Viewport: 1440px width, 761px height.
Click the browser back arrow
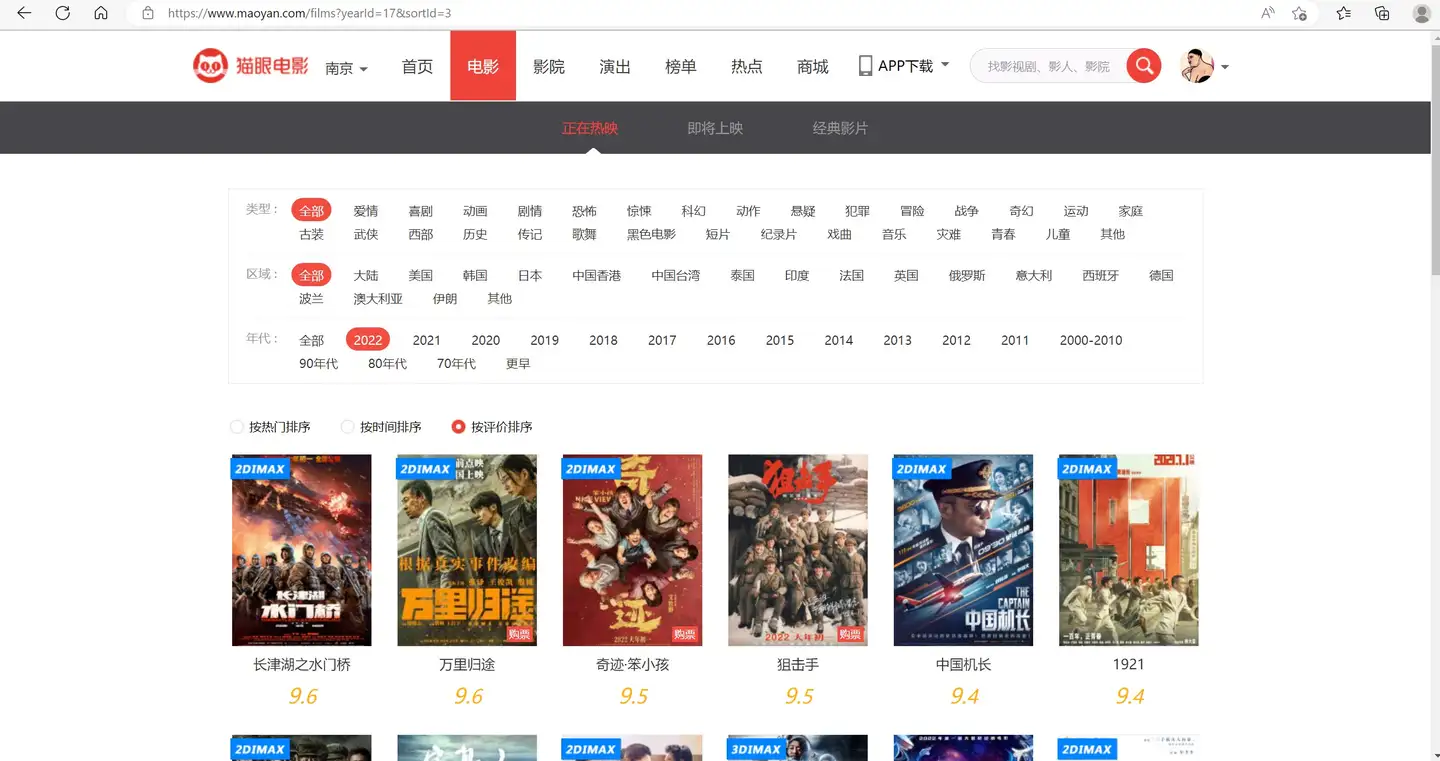(x=24, y=13)
